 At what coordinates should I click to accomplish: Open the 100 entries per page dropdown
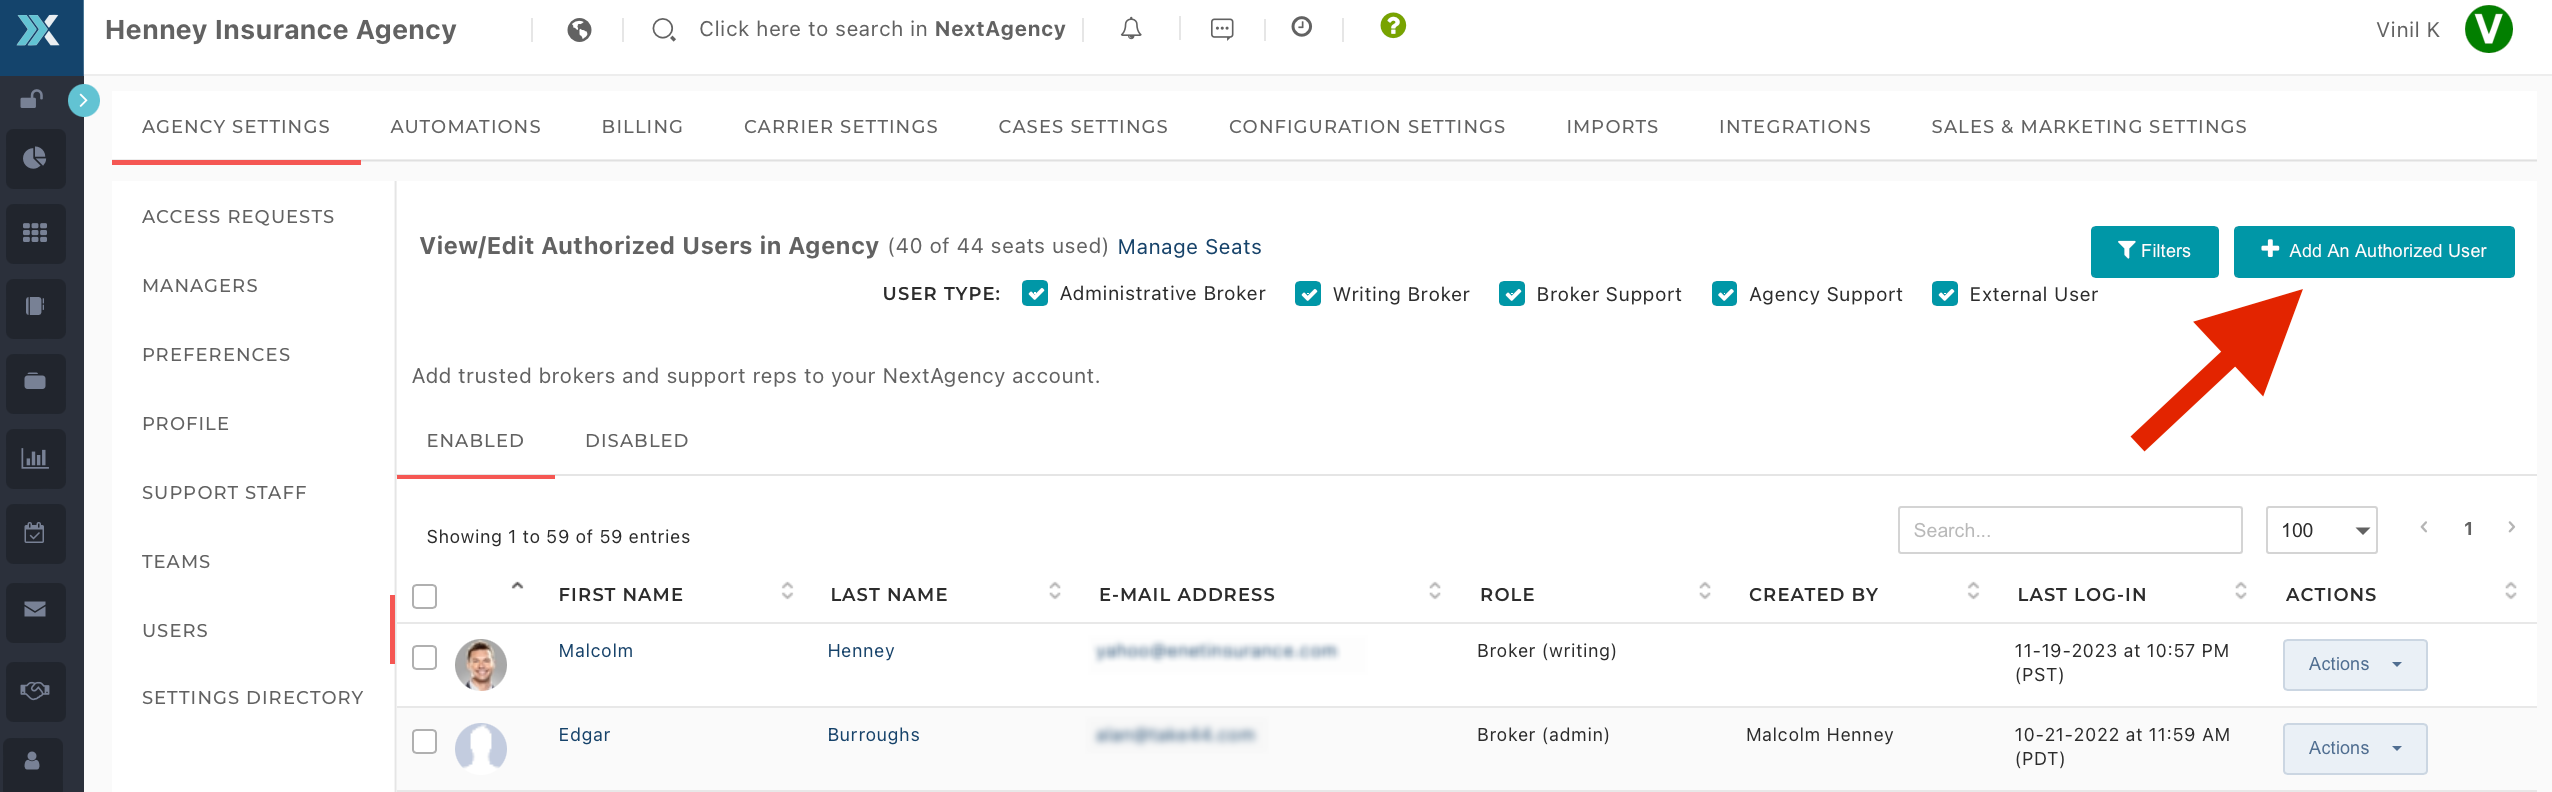[2321, 530]
